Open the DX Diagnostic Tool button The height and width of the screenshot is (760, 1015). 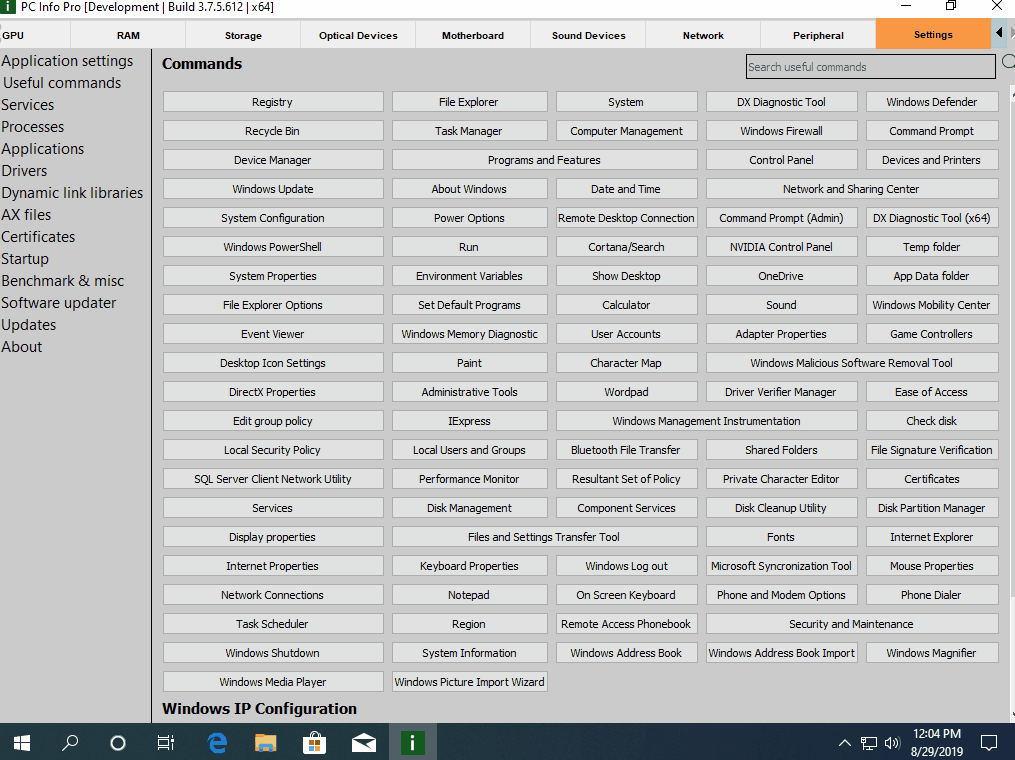[781, 102]
